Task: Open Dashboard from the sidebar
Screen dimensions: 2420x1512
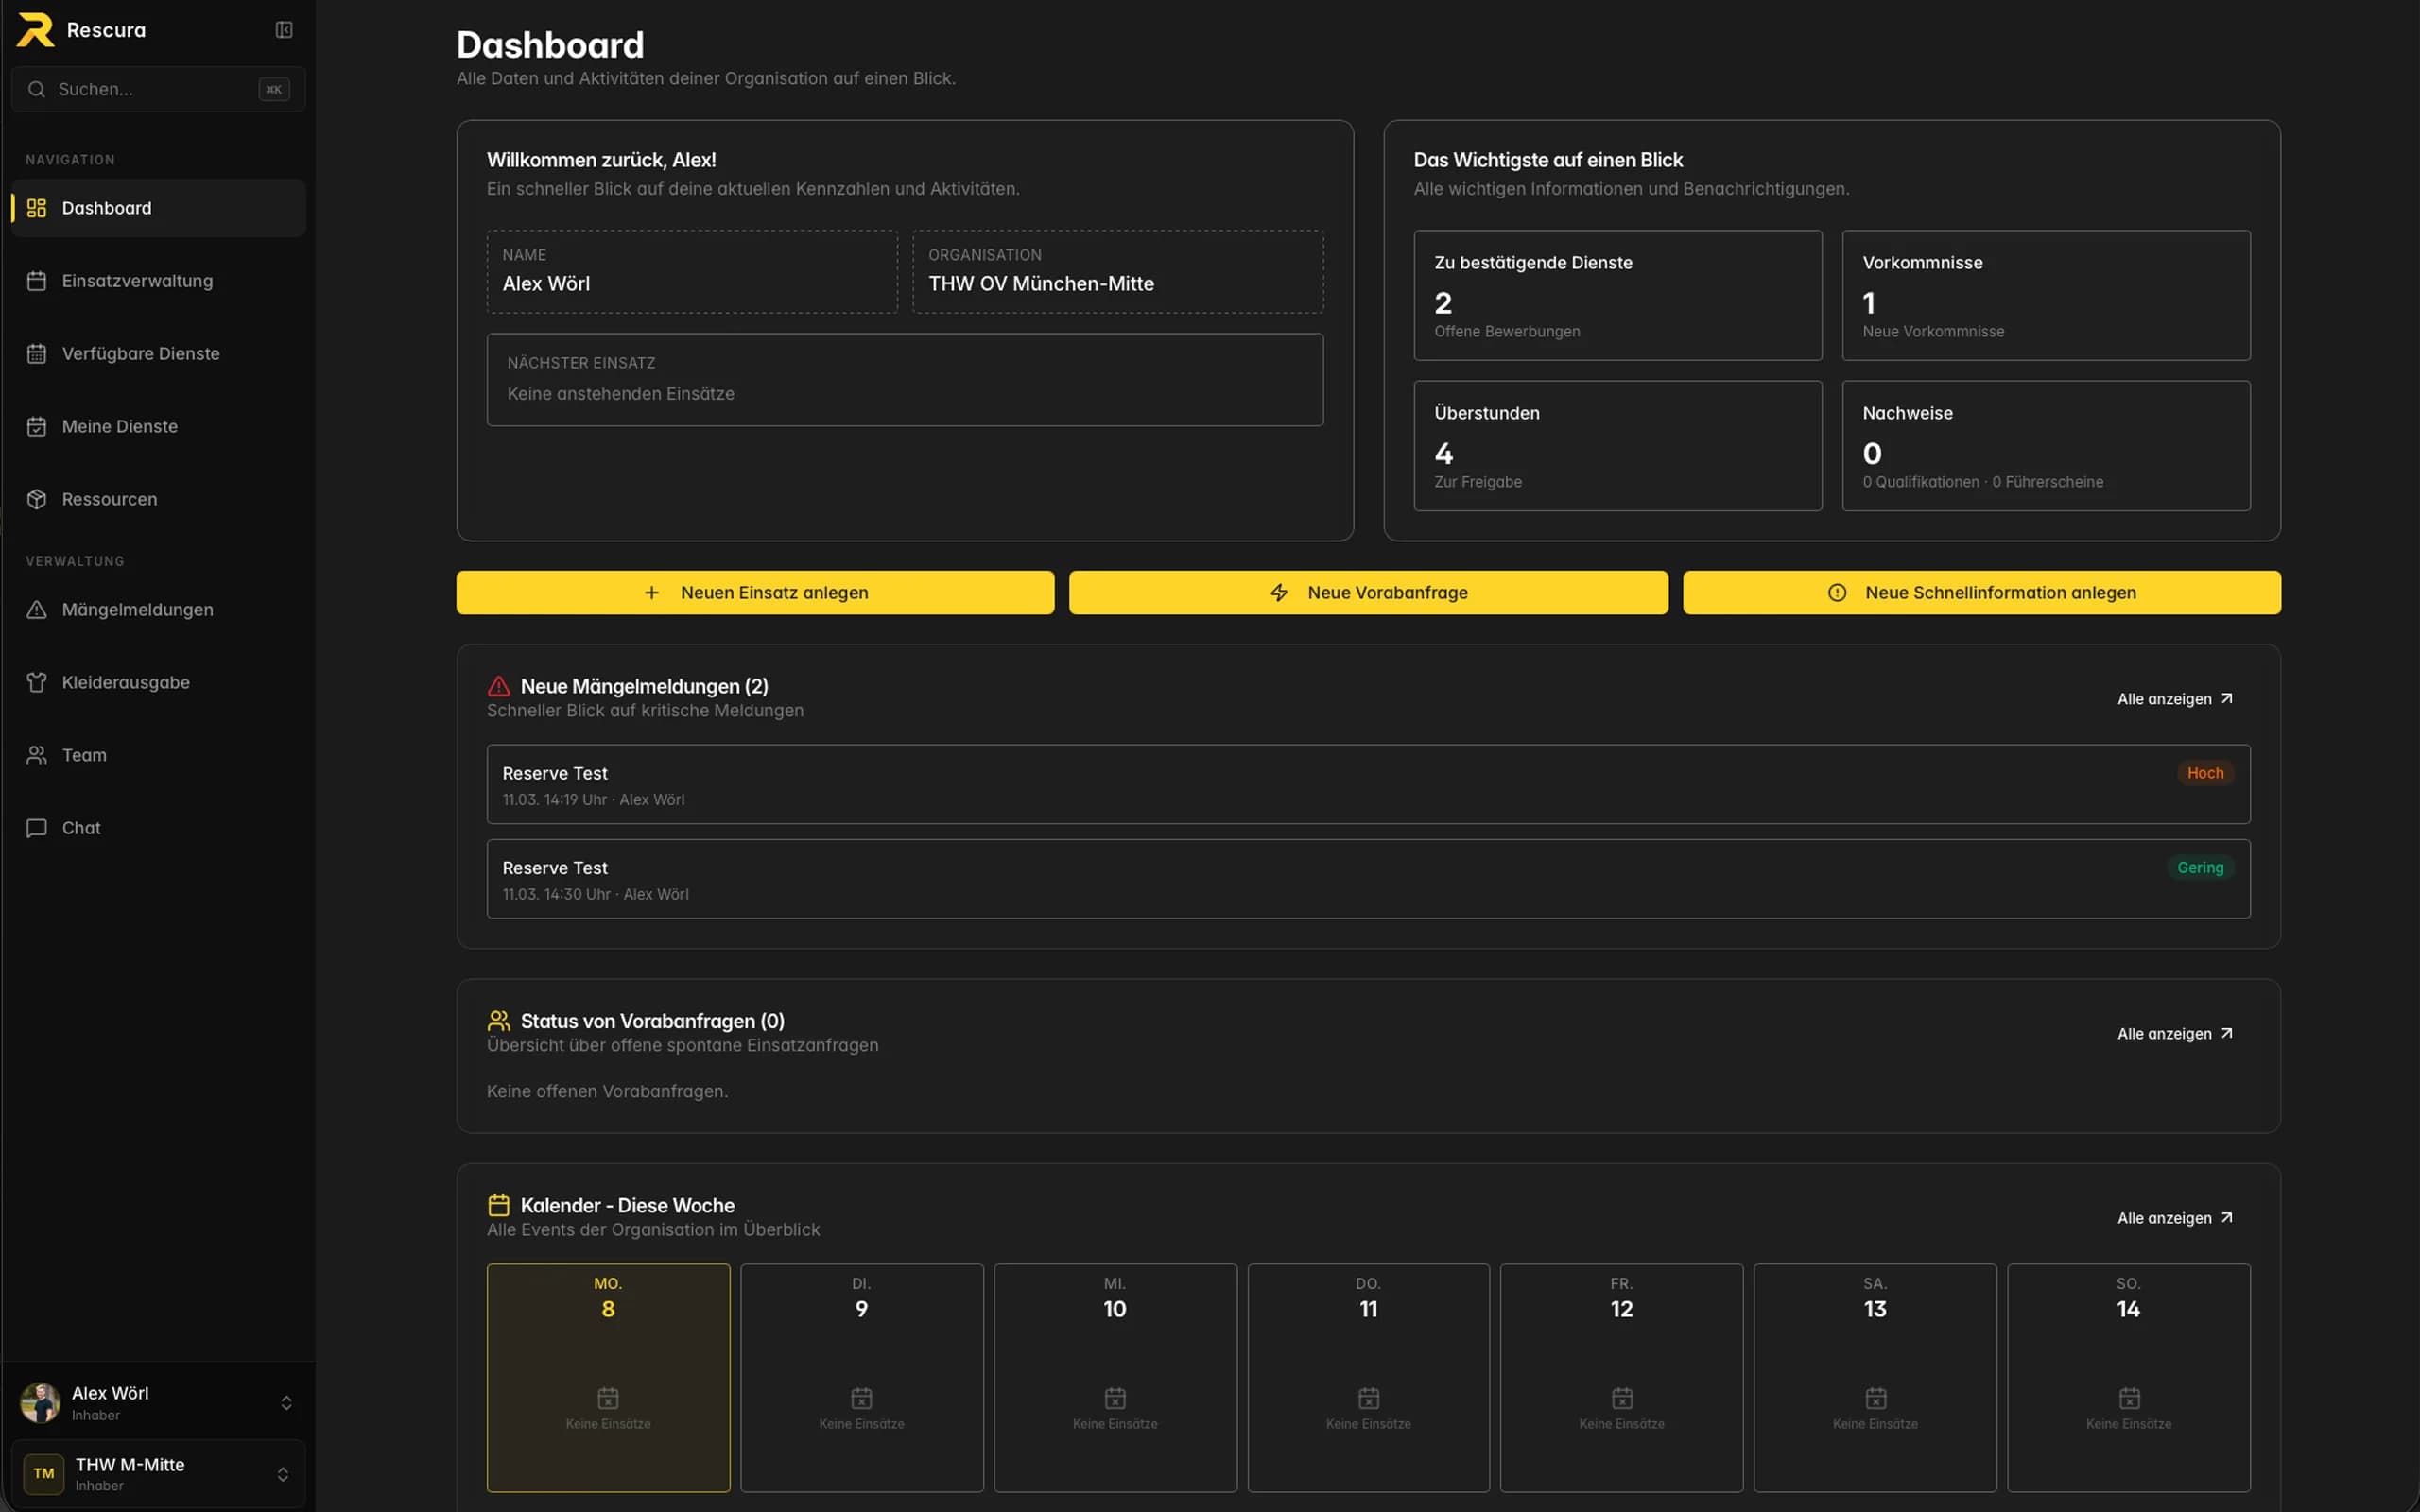Action: click(158, 208)
